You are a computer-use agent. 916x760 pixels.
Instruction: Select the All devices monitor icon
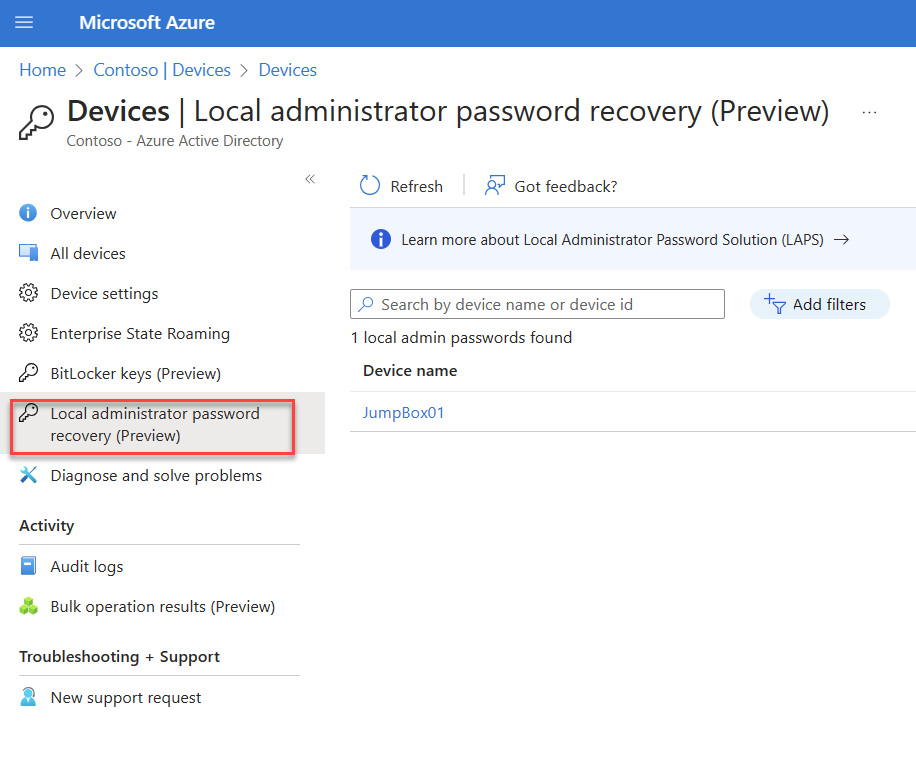(x=28, y=253)
